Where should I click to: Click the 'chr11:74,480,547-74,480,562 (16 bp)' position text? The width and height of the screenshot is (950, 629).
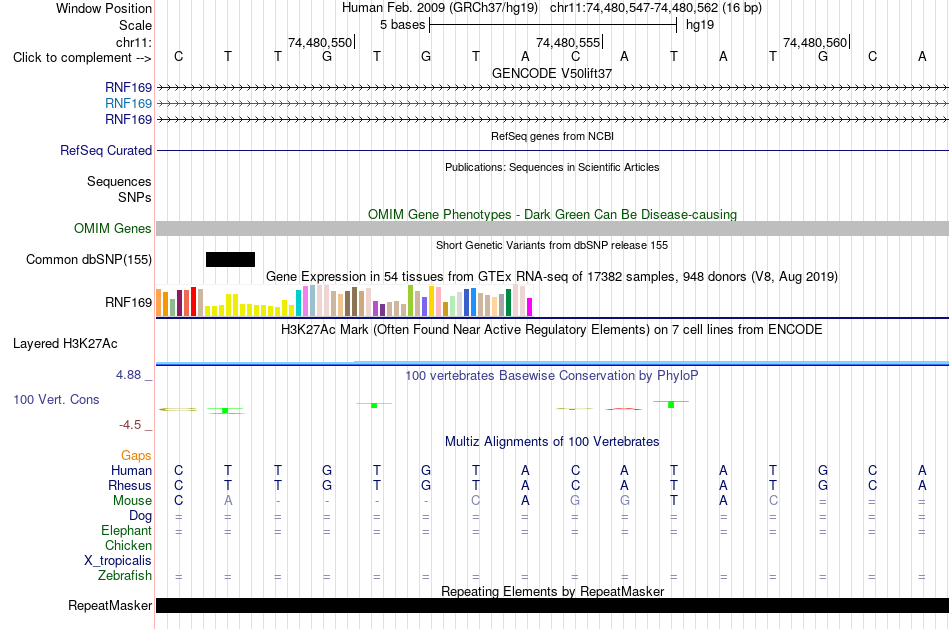click(656, 8)
